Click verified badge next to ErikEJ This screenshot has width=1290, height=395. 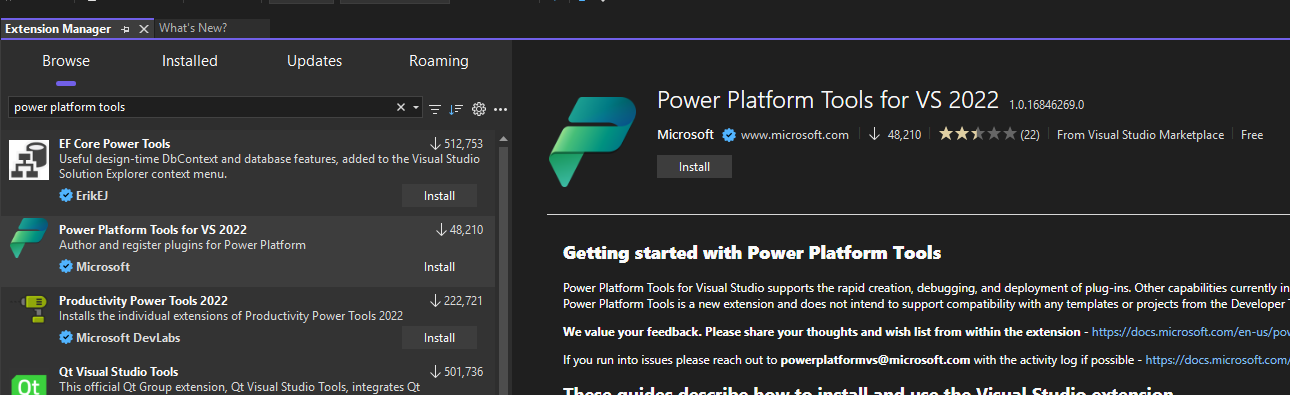point(66,196)
